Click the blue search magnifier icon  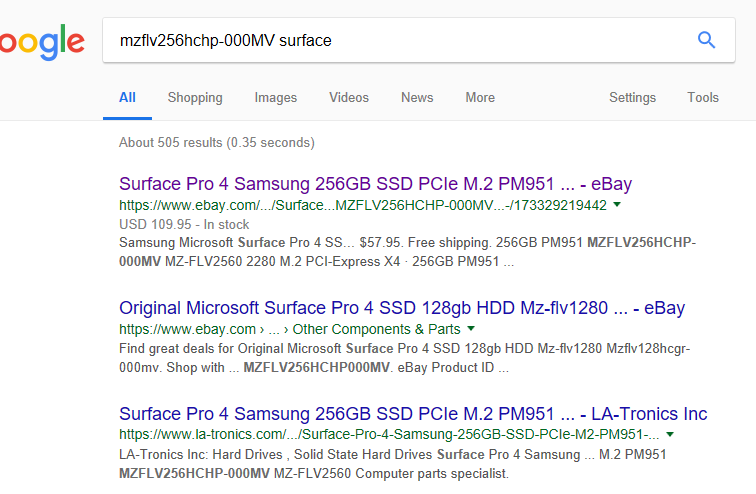point(706,40)
